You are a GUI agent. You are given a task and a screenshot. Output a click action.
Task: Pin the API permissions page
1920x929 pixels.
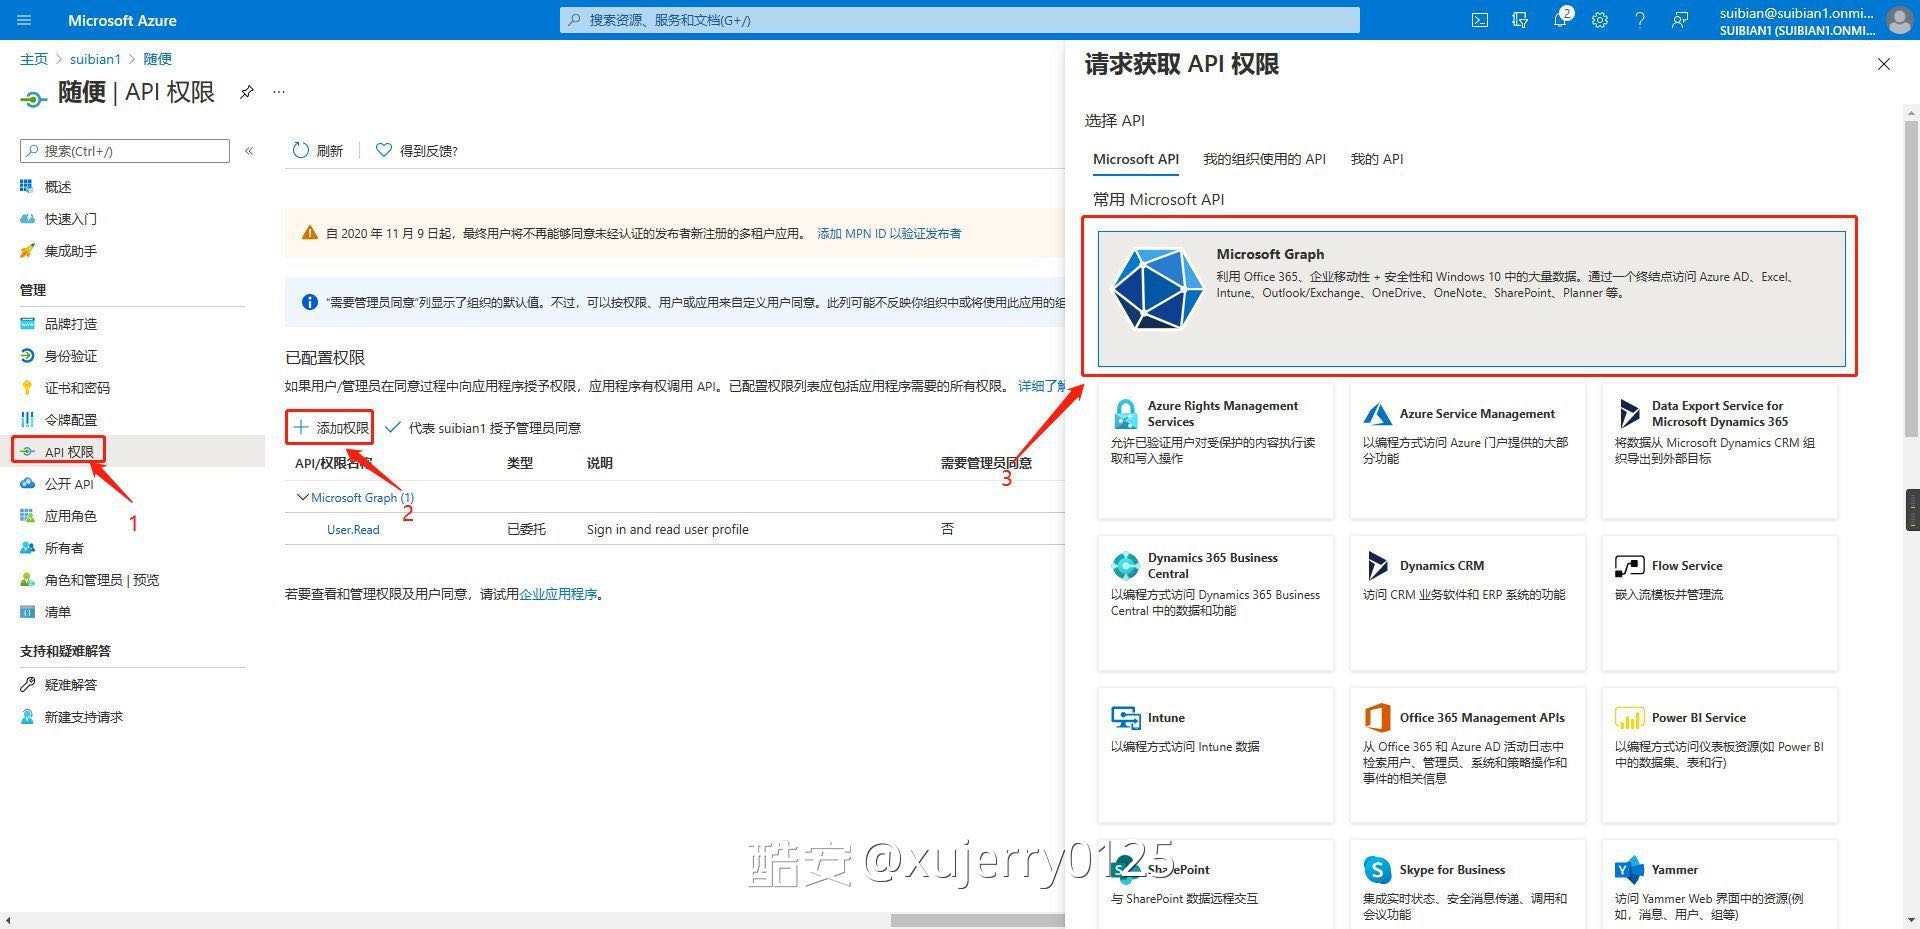(x=246, y=92)
